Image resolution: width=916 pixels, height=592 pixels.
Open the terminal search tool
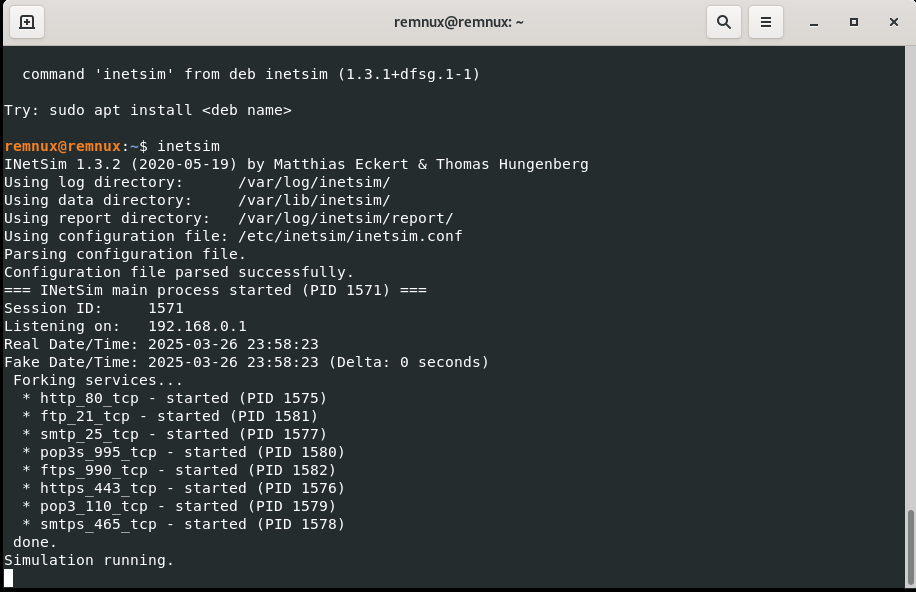pos(723,21)
